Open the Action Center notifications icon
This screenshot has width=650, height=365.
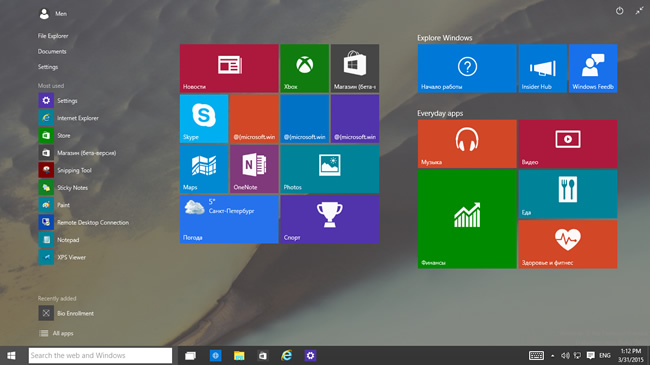pyautogui.click(x=591, y=355)
